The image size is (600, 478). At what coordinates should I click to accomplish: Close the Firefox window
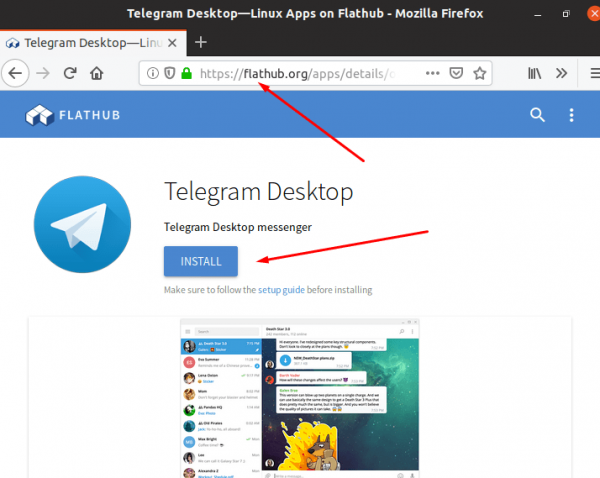pos(593,14)
